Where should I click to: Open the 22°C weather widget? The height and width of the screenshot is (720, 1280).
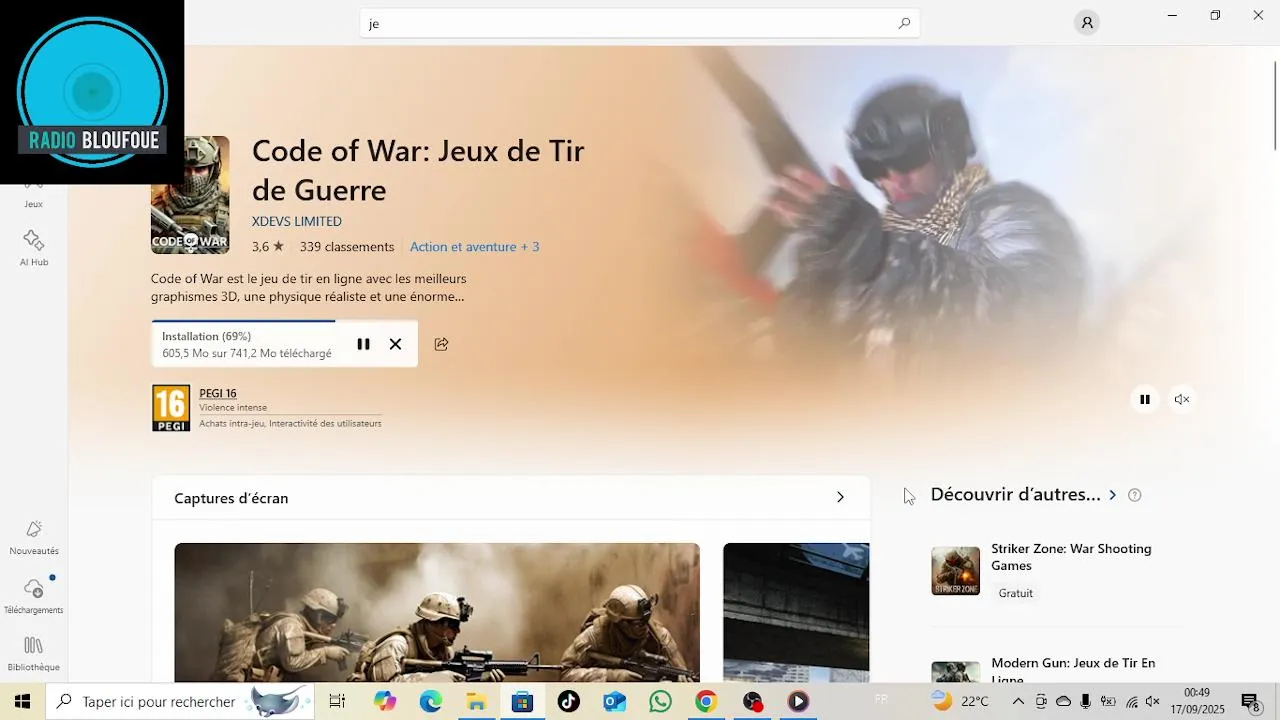point(961,702)
